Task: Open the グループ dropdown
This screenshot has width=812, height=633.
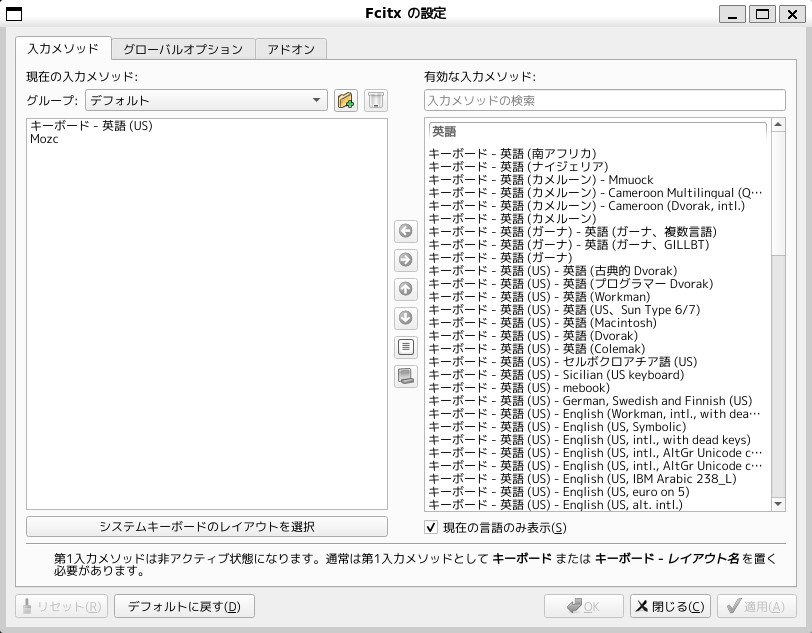Action: (205, 100)
